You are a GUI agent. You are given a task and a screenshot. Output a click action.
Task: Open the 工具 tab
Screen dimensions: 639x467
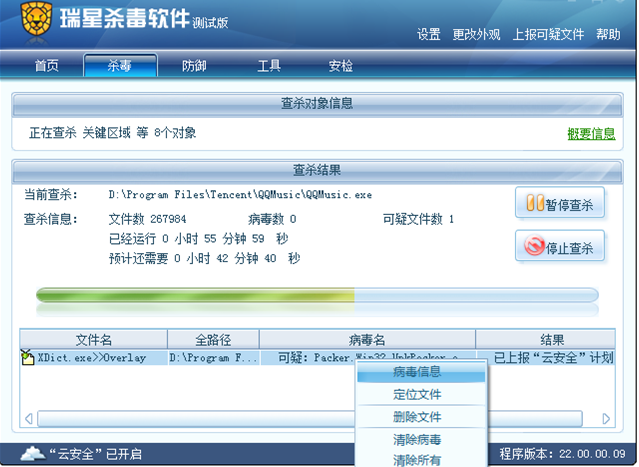269,65
